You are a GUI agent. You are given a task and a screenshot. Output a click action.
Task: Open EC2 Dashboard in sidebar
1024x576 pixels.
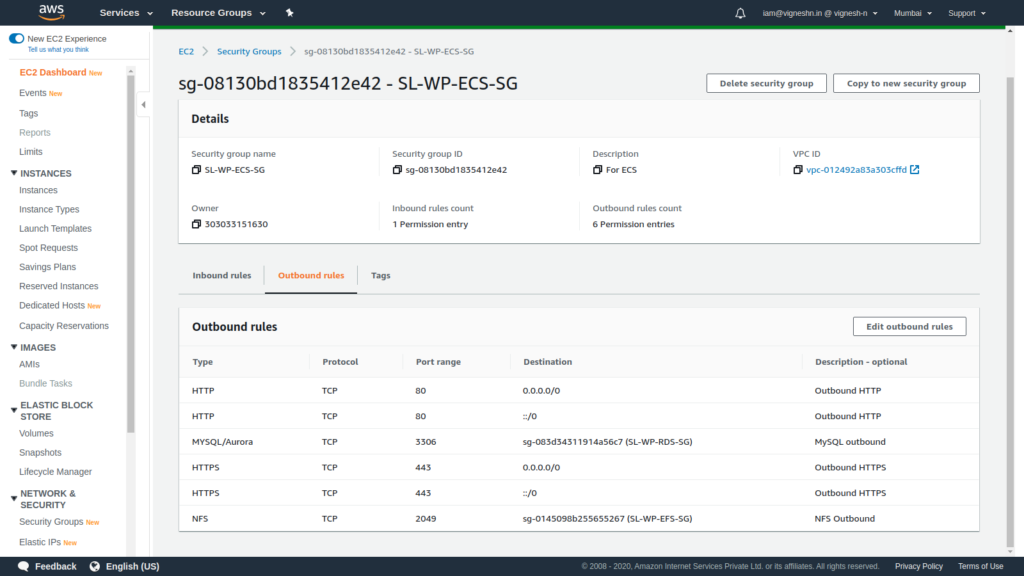[53, 72]
